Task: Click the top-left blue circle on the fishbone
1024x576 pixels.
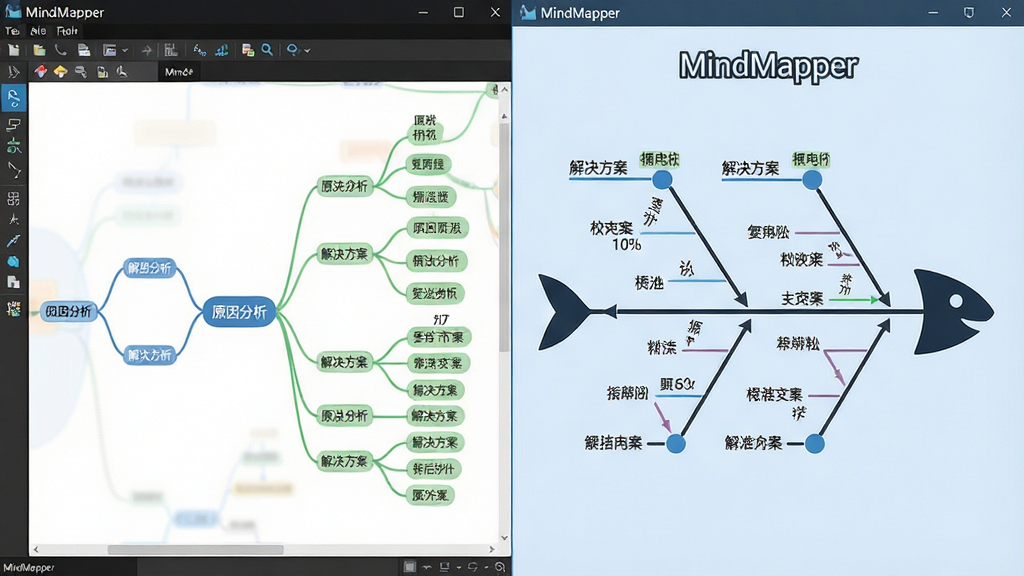Action: (x=662, y=180)
